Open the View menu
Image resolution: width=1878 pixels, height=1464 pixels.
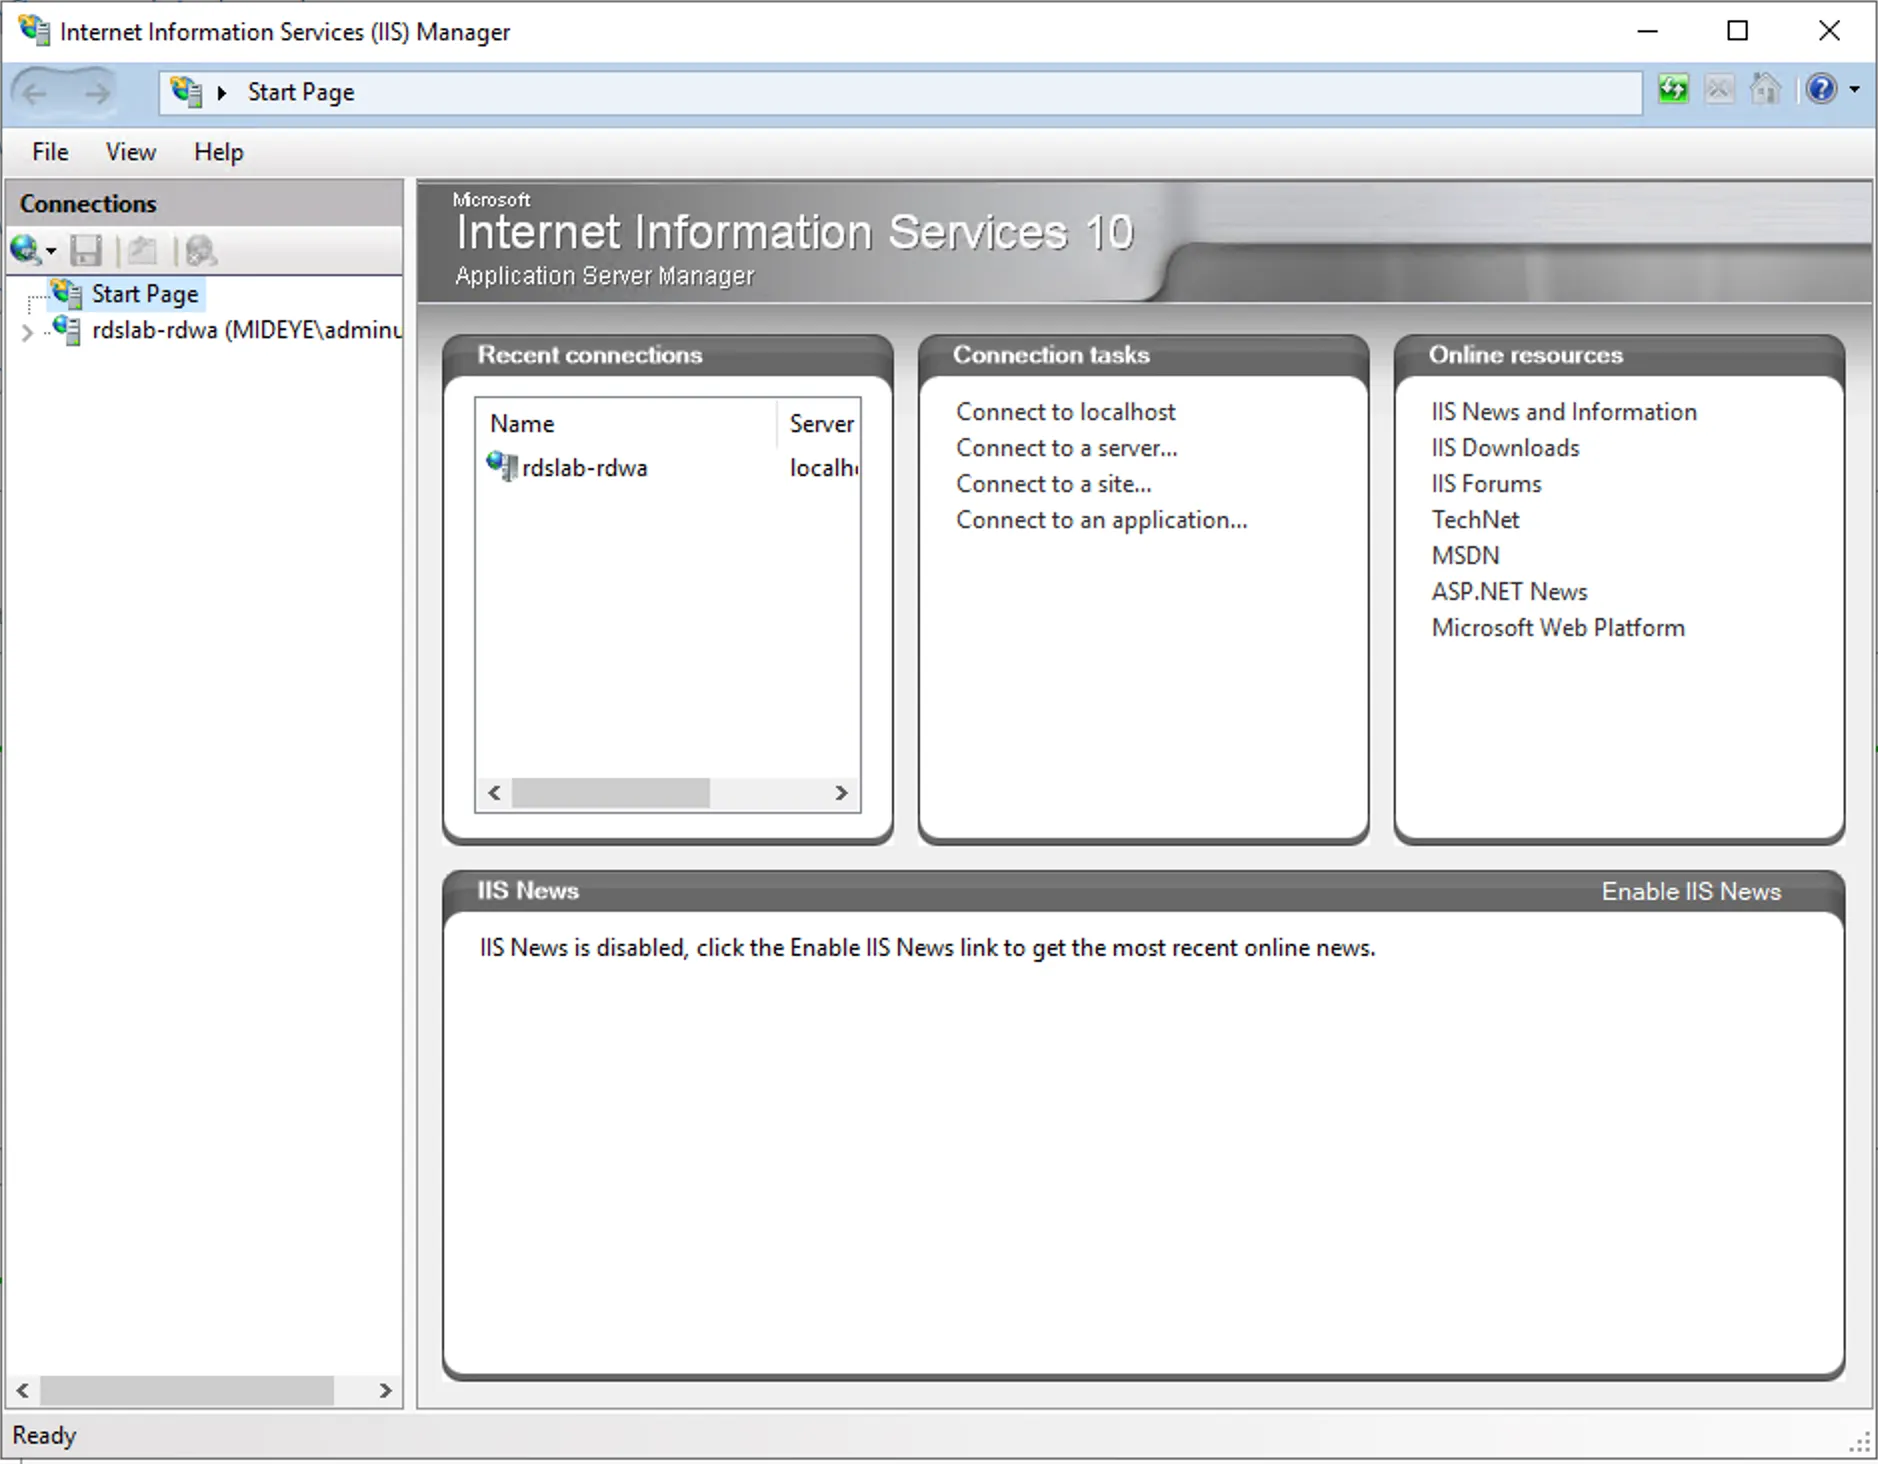coord(130,151)
